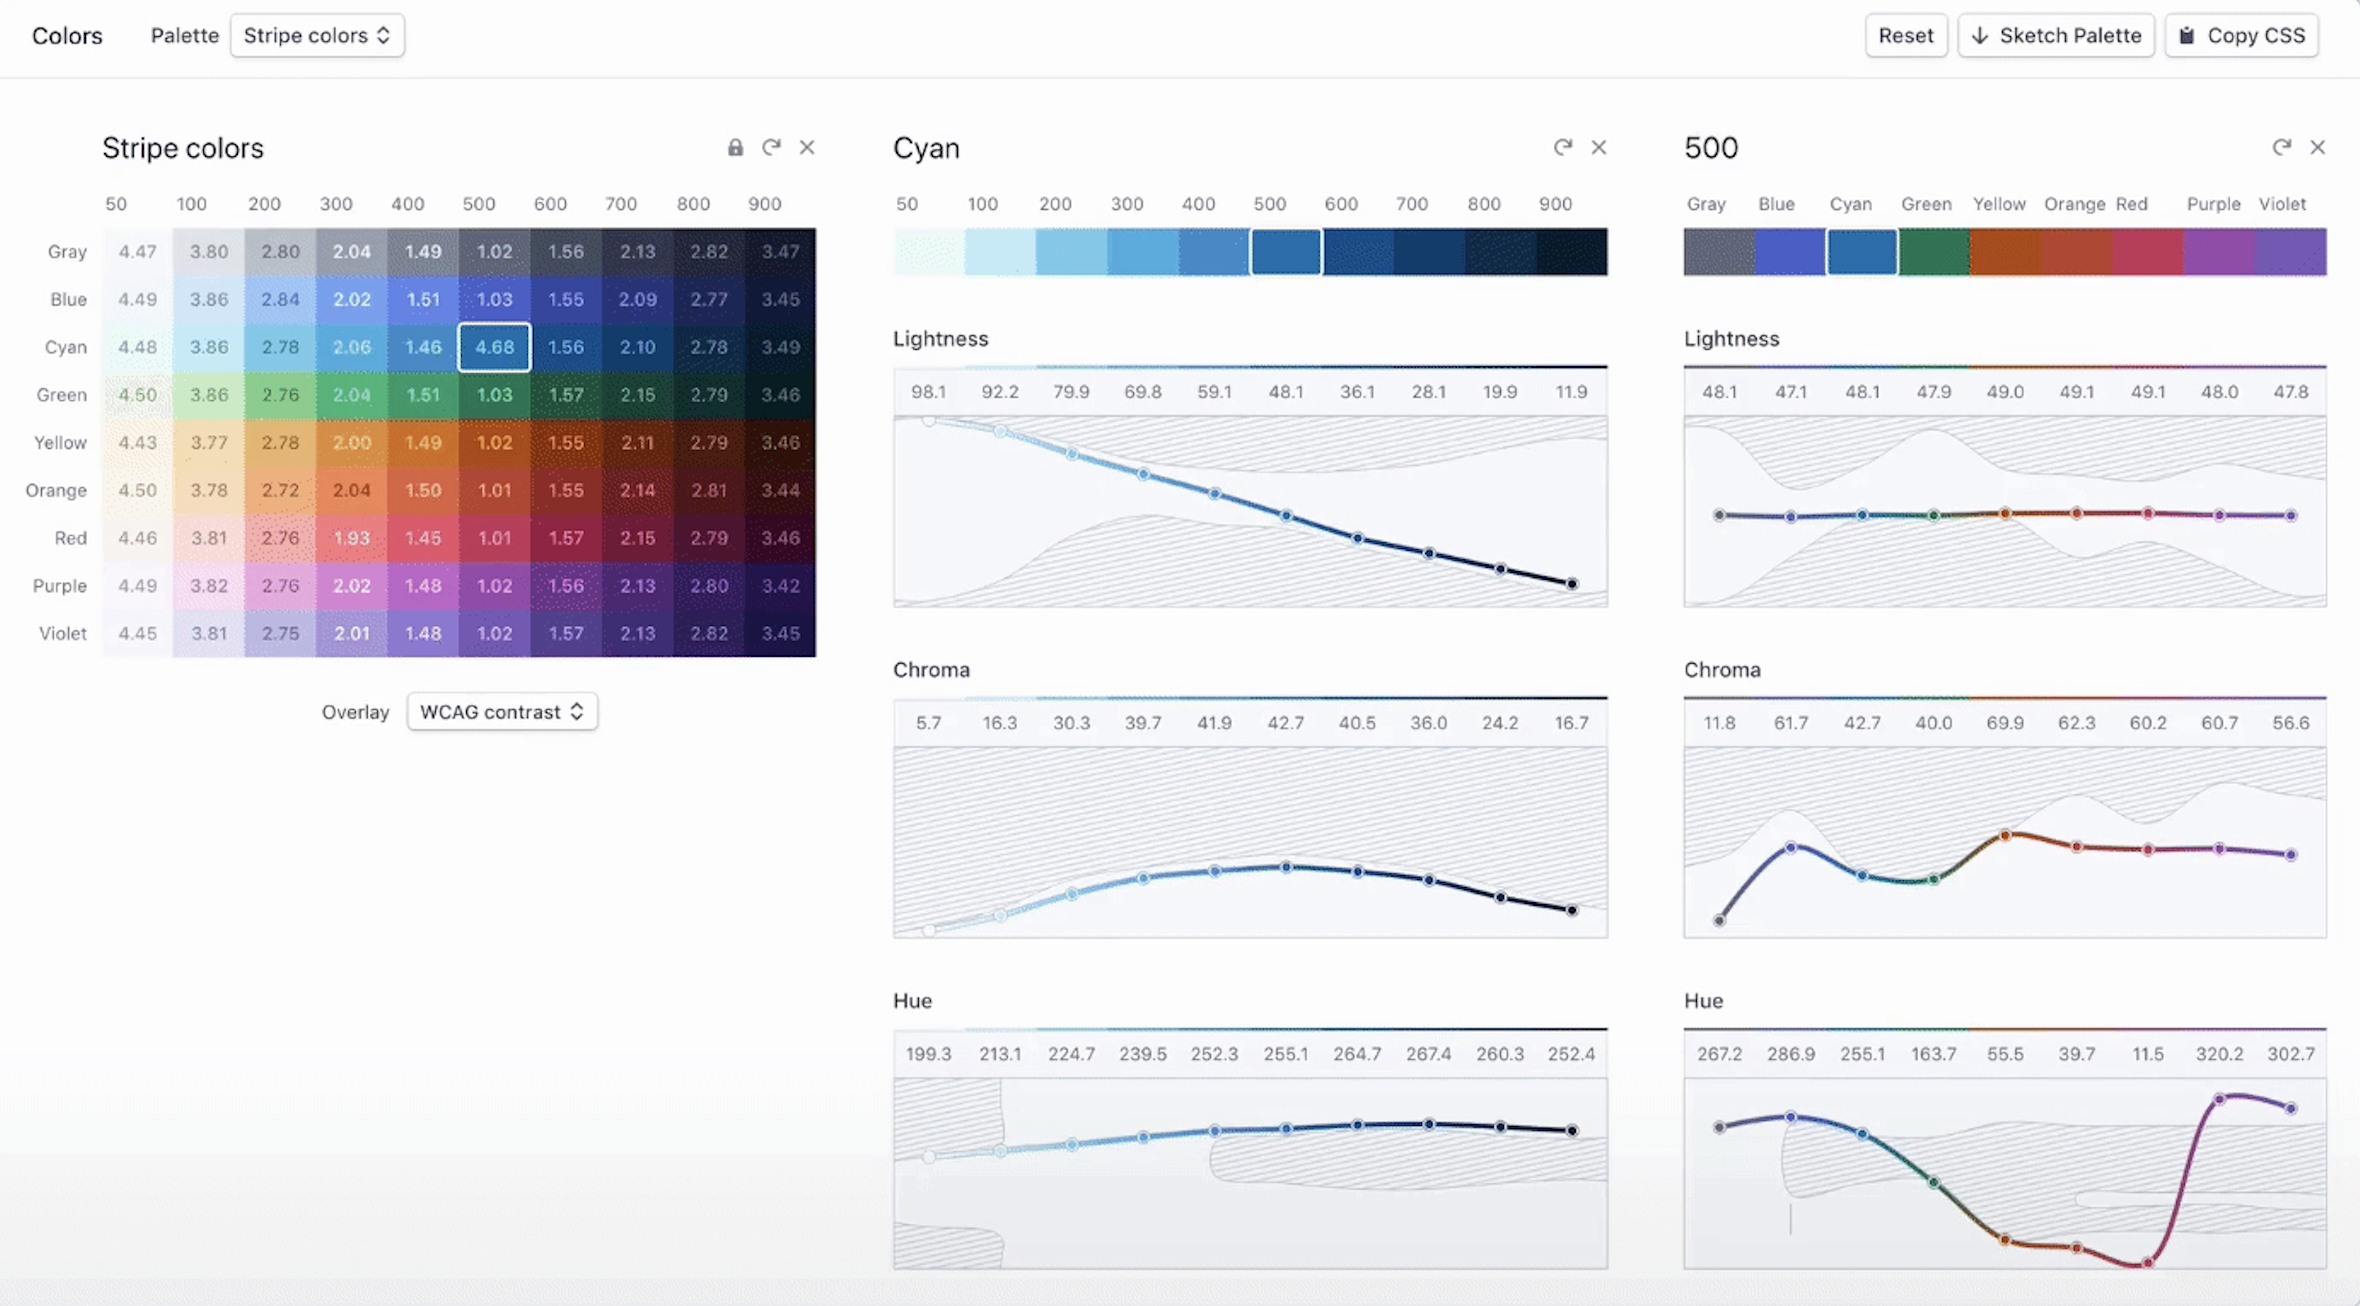
Task: Click Cyan chroma value 42.7
Action: click(x=1286, y=723)
